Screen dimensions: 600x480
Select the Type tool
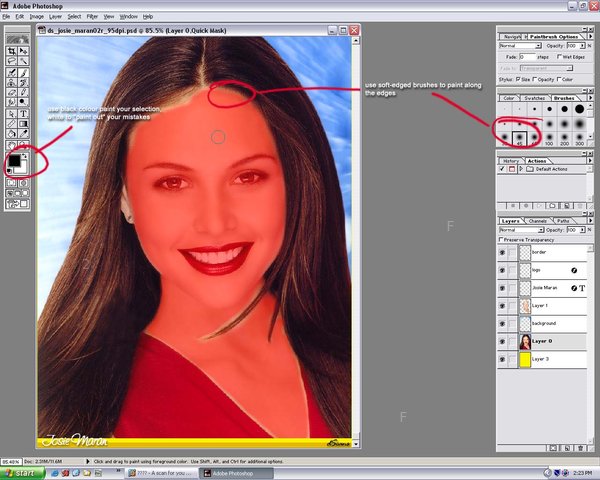click(x=23, y=114)
